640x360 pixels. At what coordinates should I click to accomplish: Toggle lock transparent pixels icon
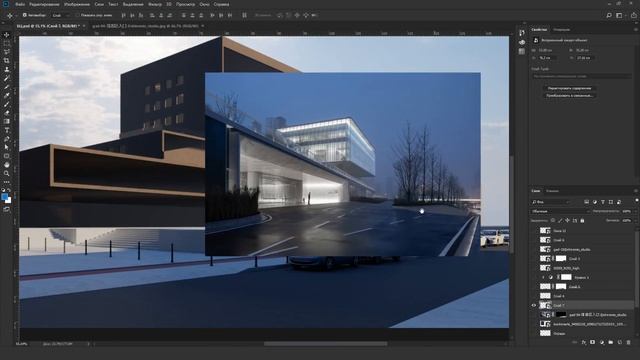click(553, 220)
